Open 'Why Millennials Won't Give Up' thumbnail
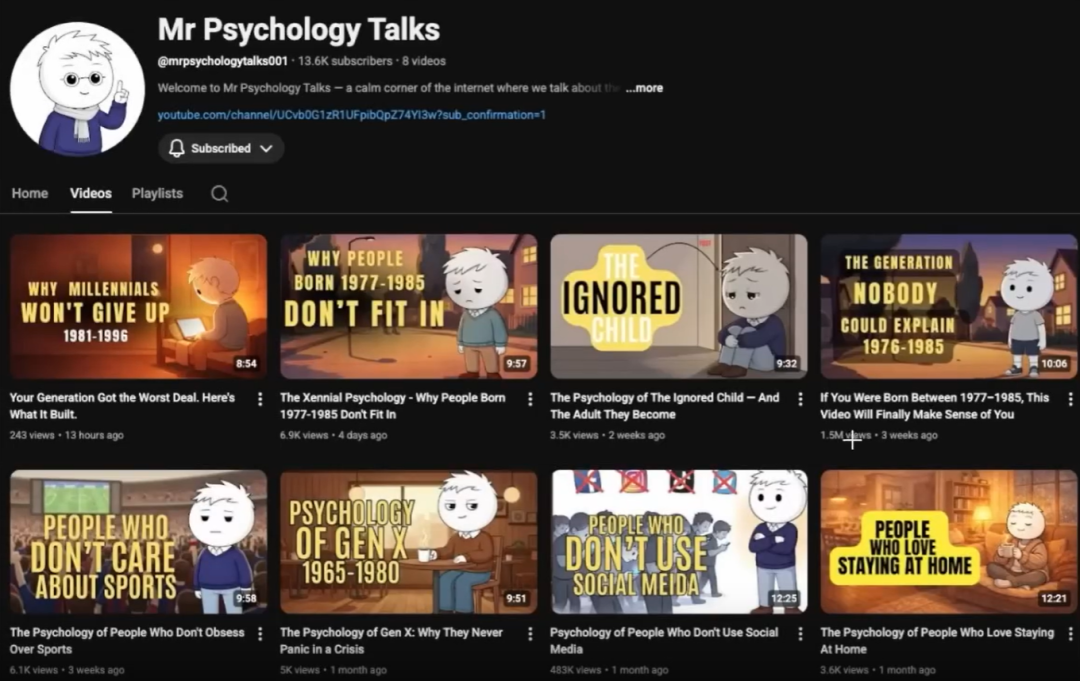The height and width of the screenshot is (681, 1080). pos(138,306)
